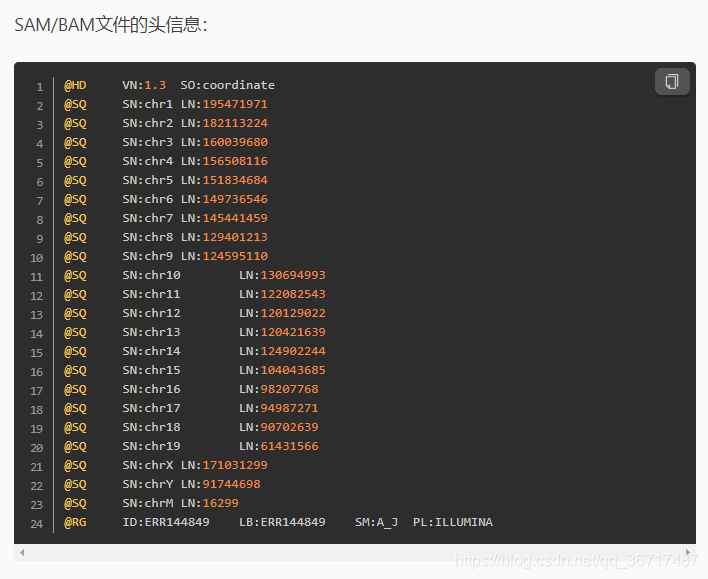
Task: Click the length value 61431566
Action: (x=289, y=446)
